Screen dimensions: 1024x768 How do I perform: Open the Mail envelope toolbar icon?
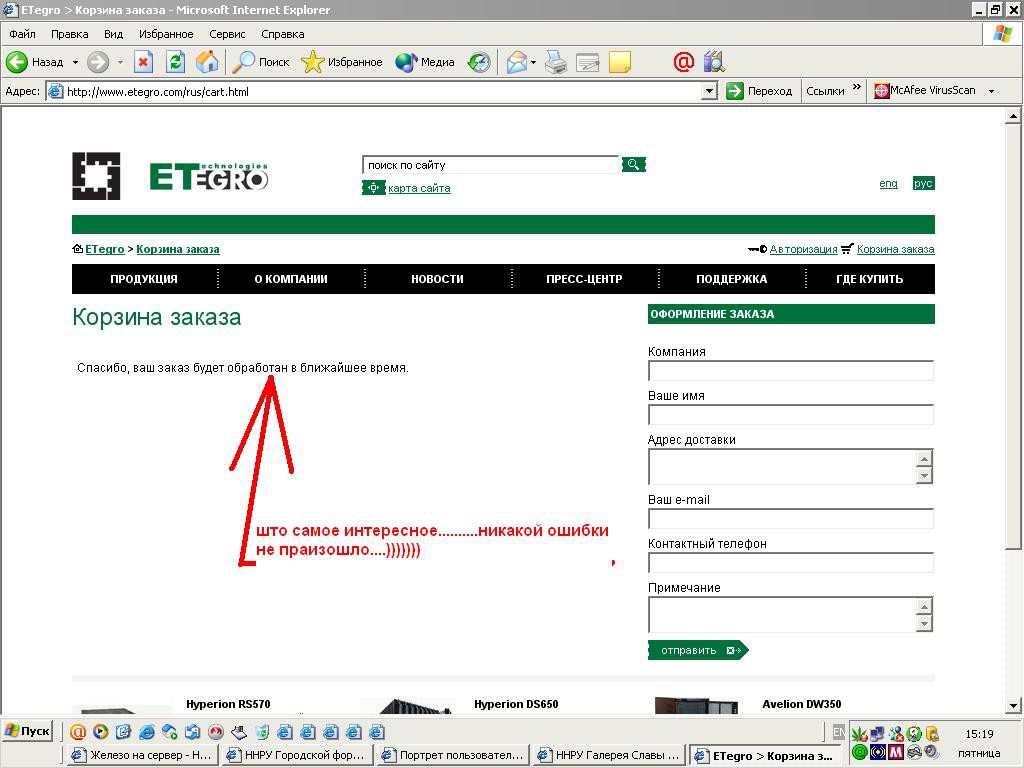click(517, 62)
